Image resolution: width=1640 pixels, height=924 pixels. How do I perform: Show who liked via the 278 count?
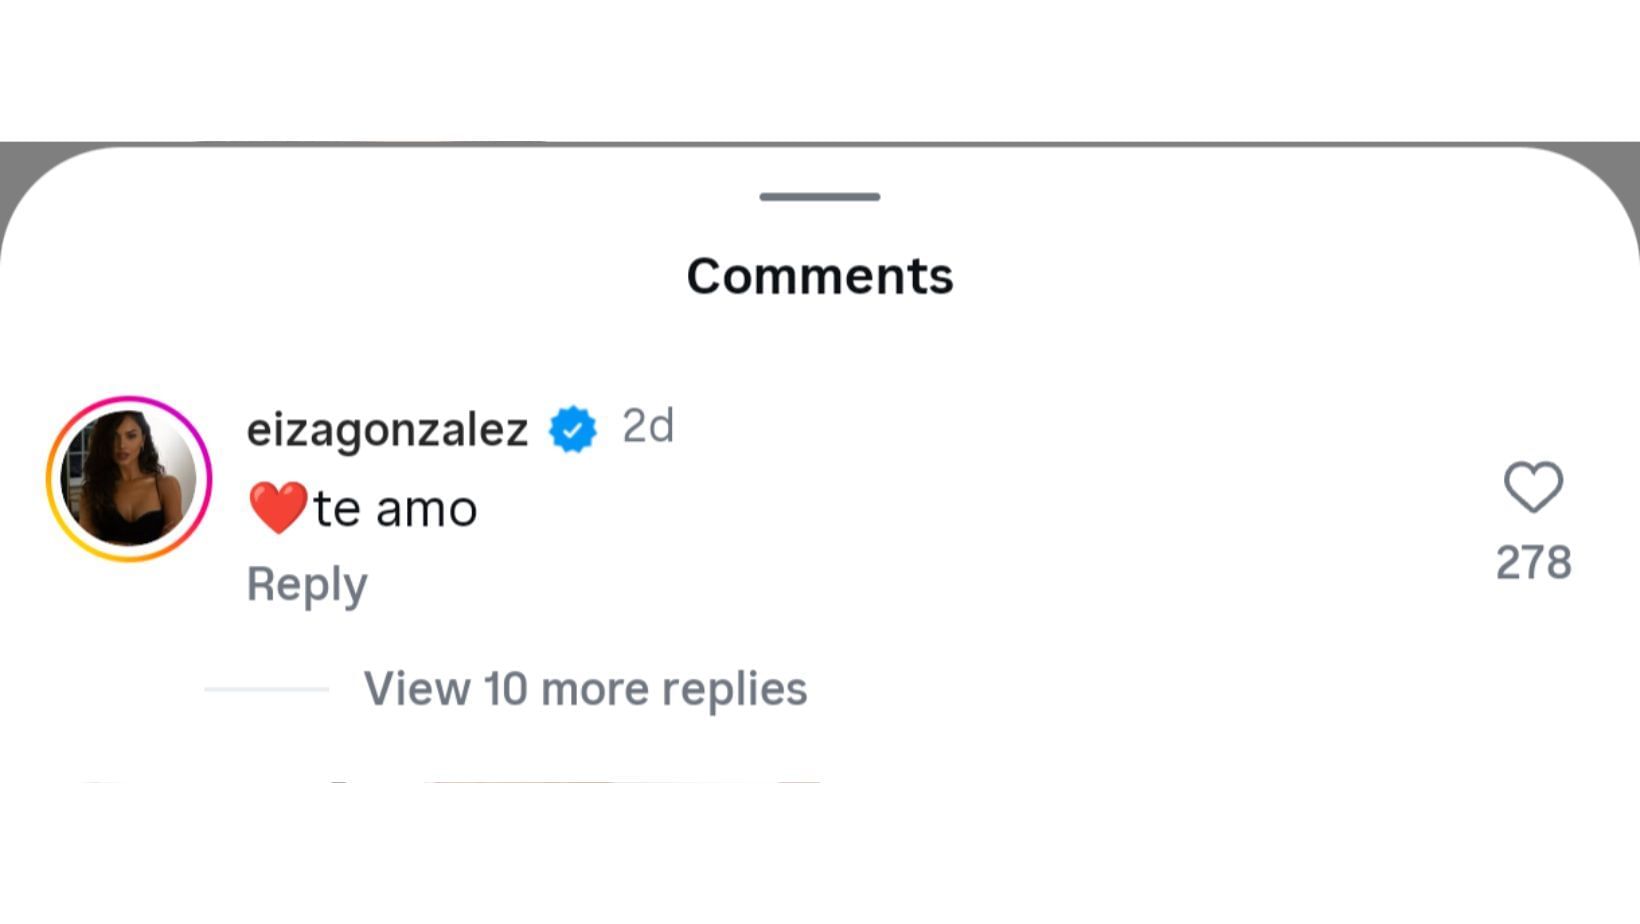(1533, 562)
